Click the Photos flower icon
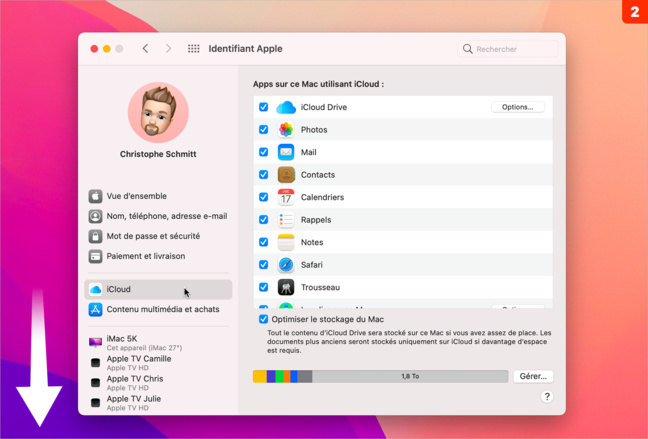This screenshot has width=648, height=439. pos(286,130)
